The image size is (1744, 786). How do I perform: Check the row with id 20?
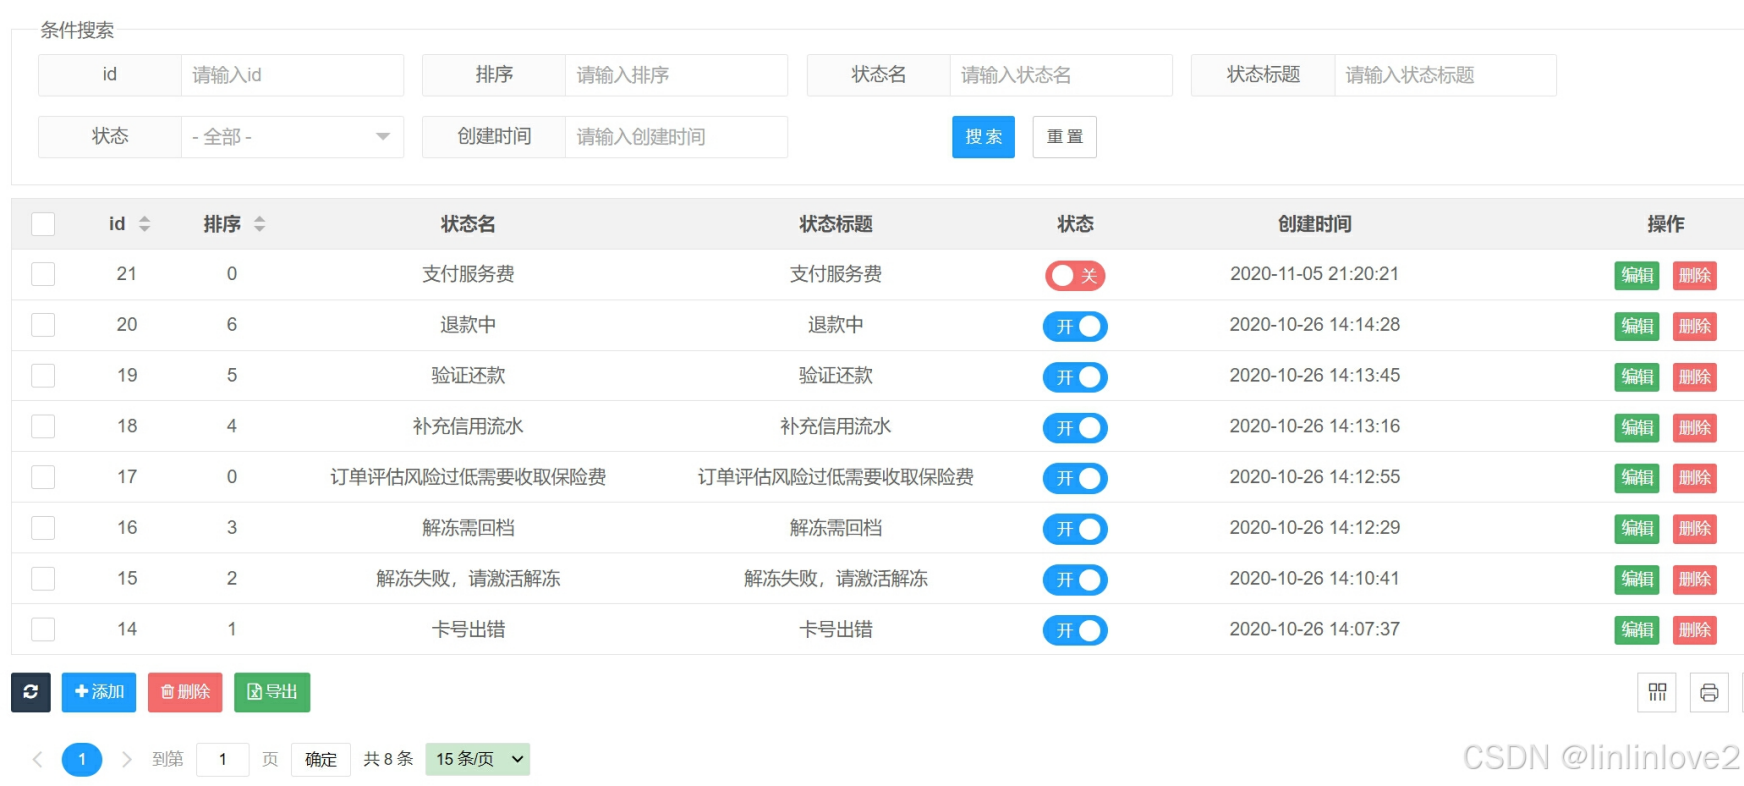click(x=43, y=325)
